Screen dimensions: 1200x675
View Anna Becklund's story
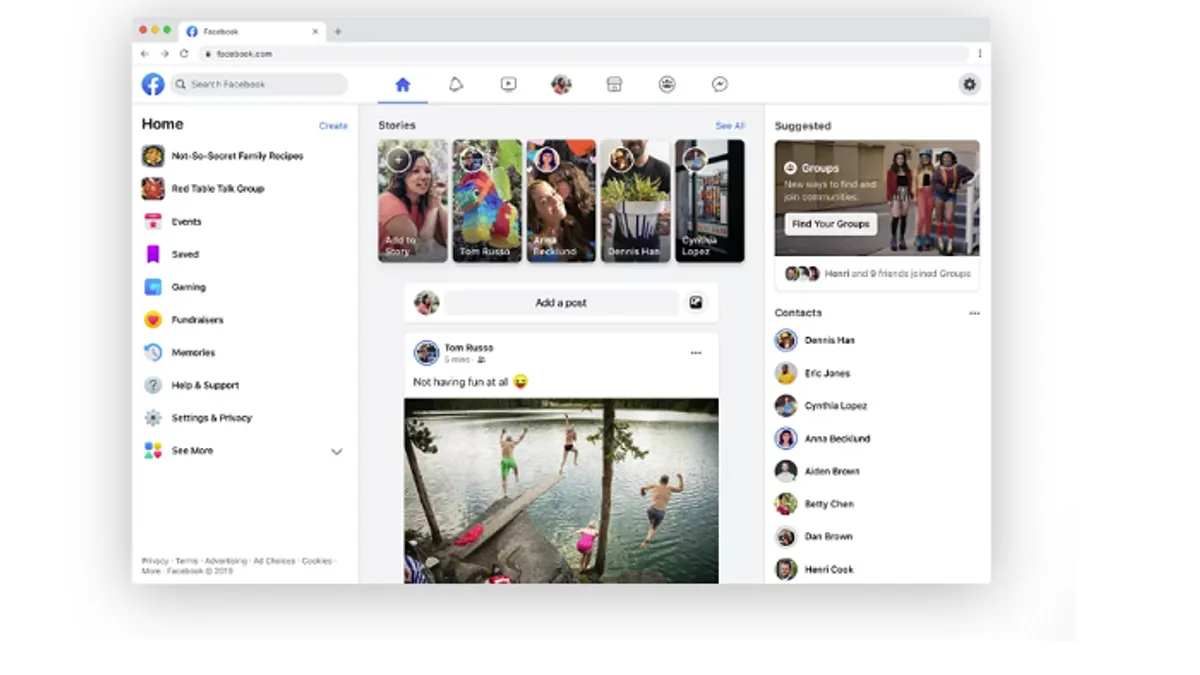click(562, 201)
